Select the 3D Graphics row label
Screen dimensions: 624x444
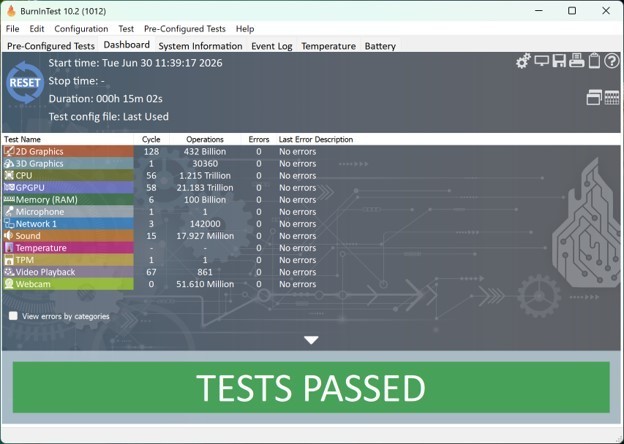point(39,164)
